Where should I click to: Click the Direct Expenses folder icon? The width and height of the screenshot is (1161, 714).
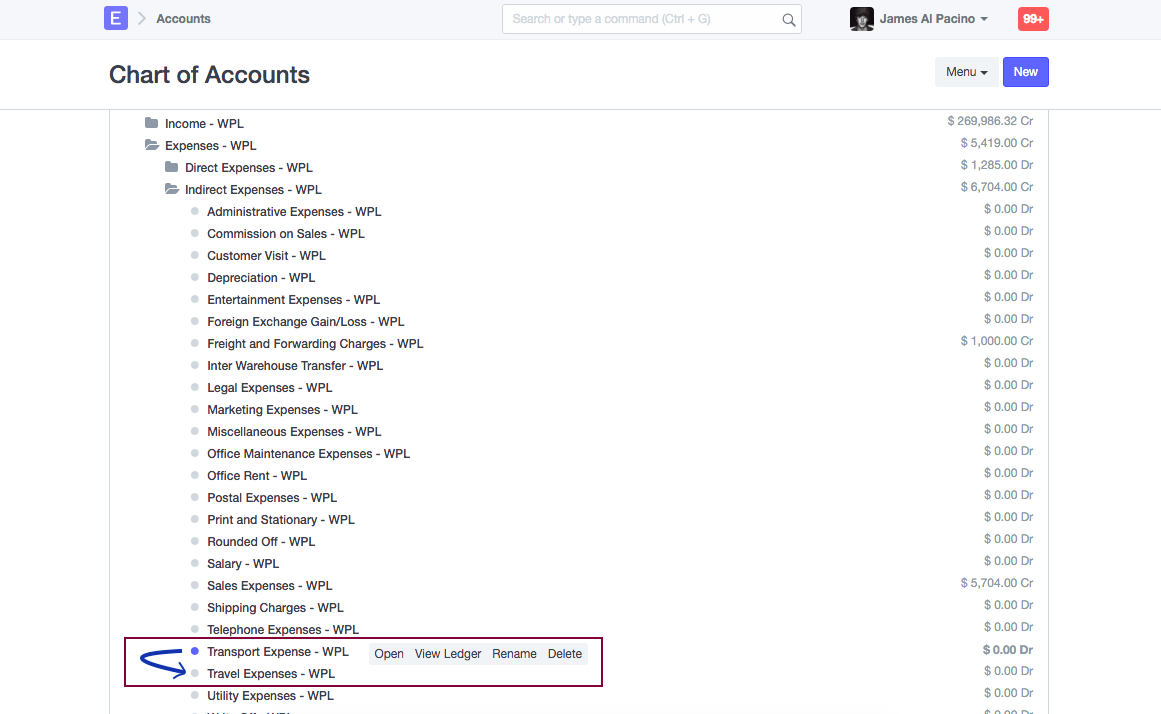(172, 167)
